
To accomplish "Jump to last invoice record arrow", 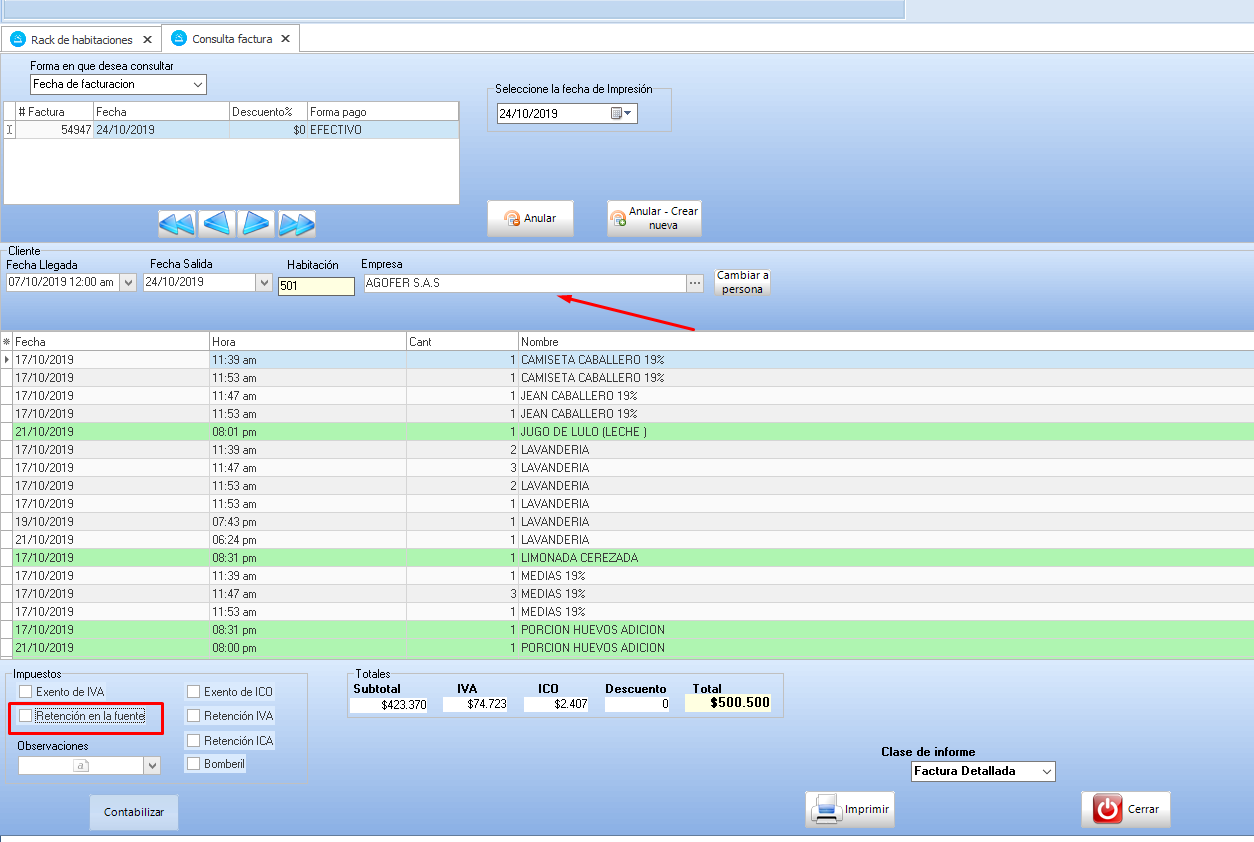I will (297, 224).
